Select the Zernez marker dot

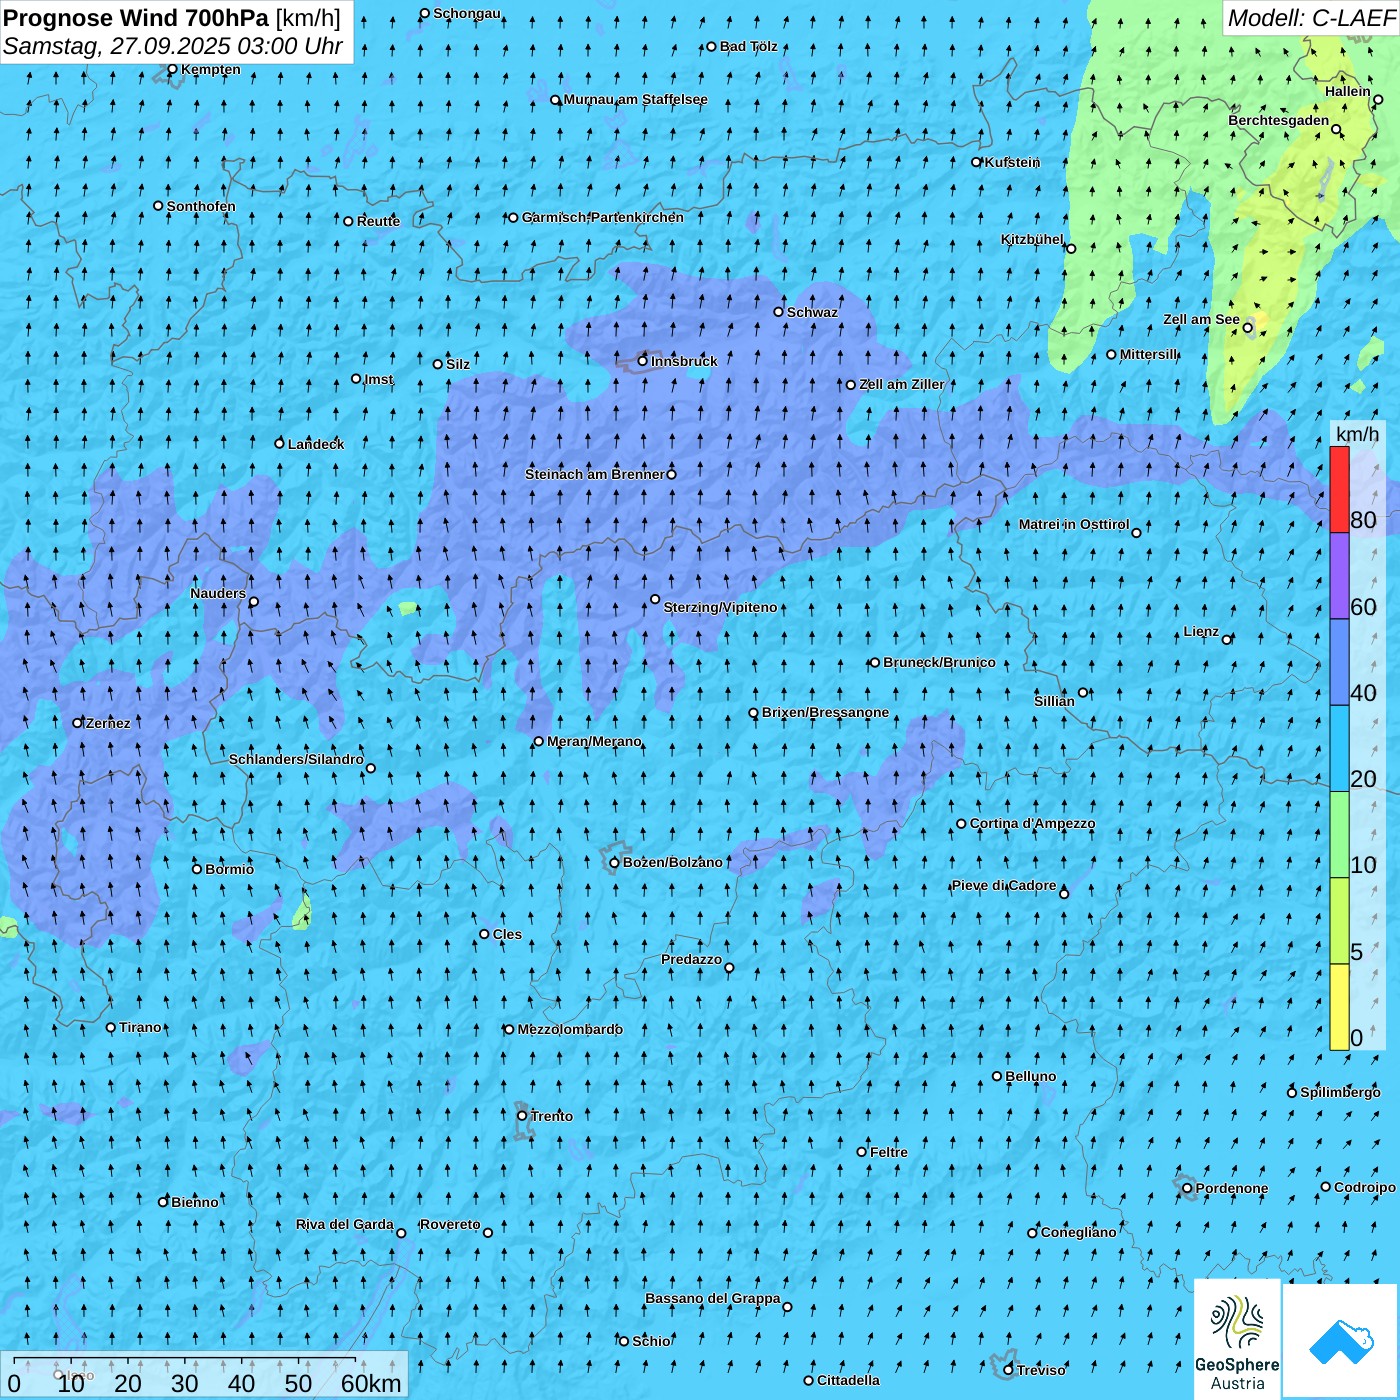click(77, 723)
